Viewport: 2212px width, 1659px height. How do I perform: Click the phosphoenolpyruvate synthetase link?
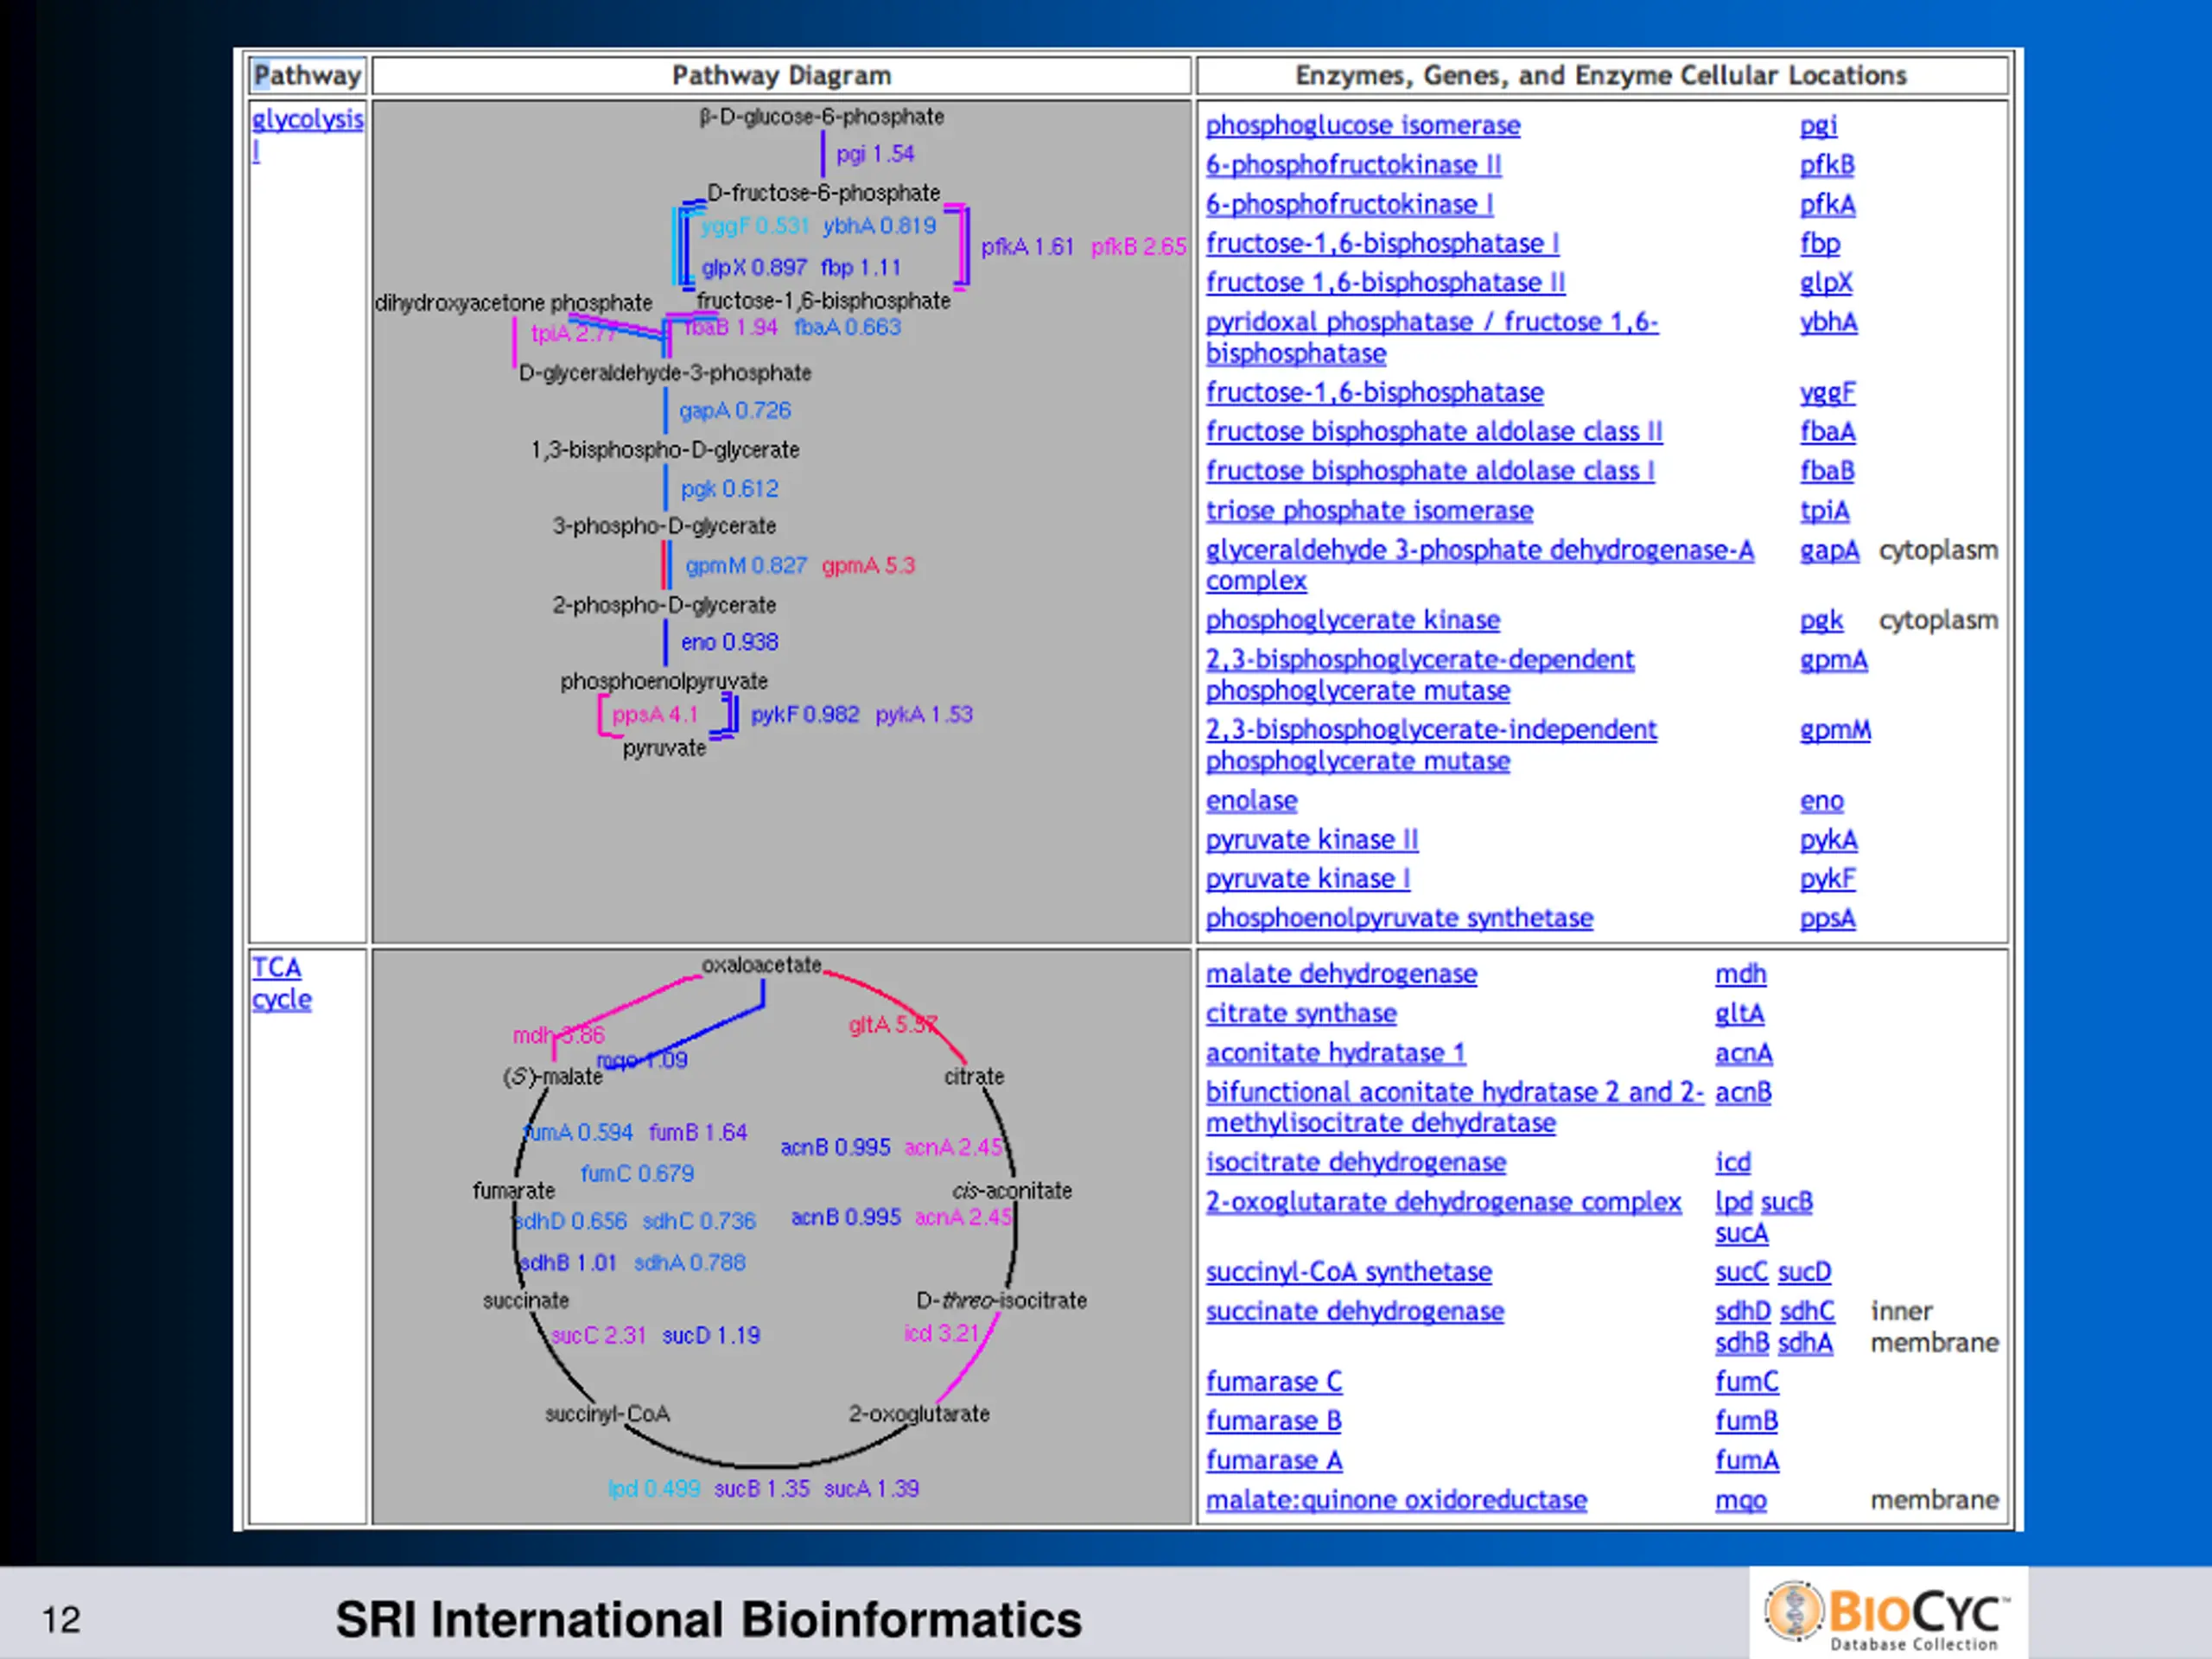coord(1399,918)
